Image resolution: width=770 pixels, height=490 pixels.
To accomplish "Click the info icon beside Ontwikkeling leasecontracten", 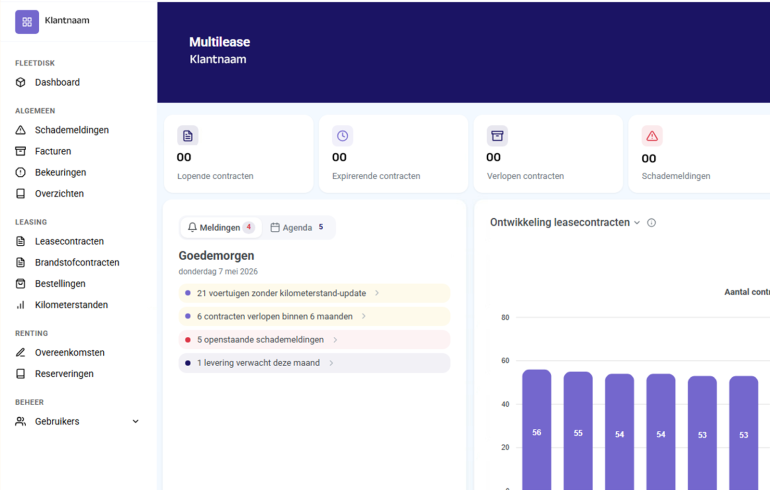I will click(x=651, y=223).
